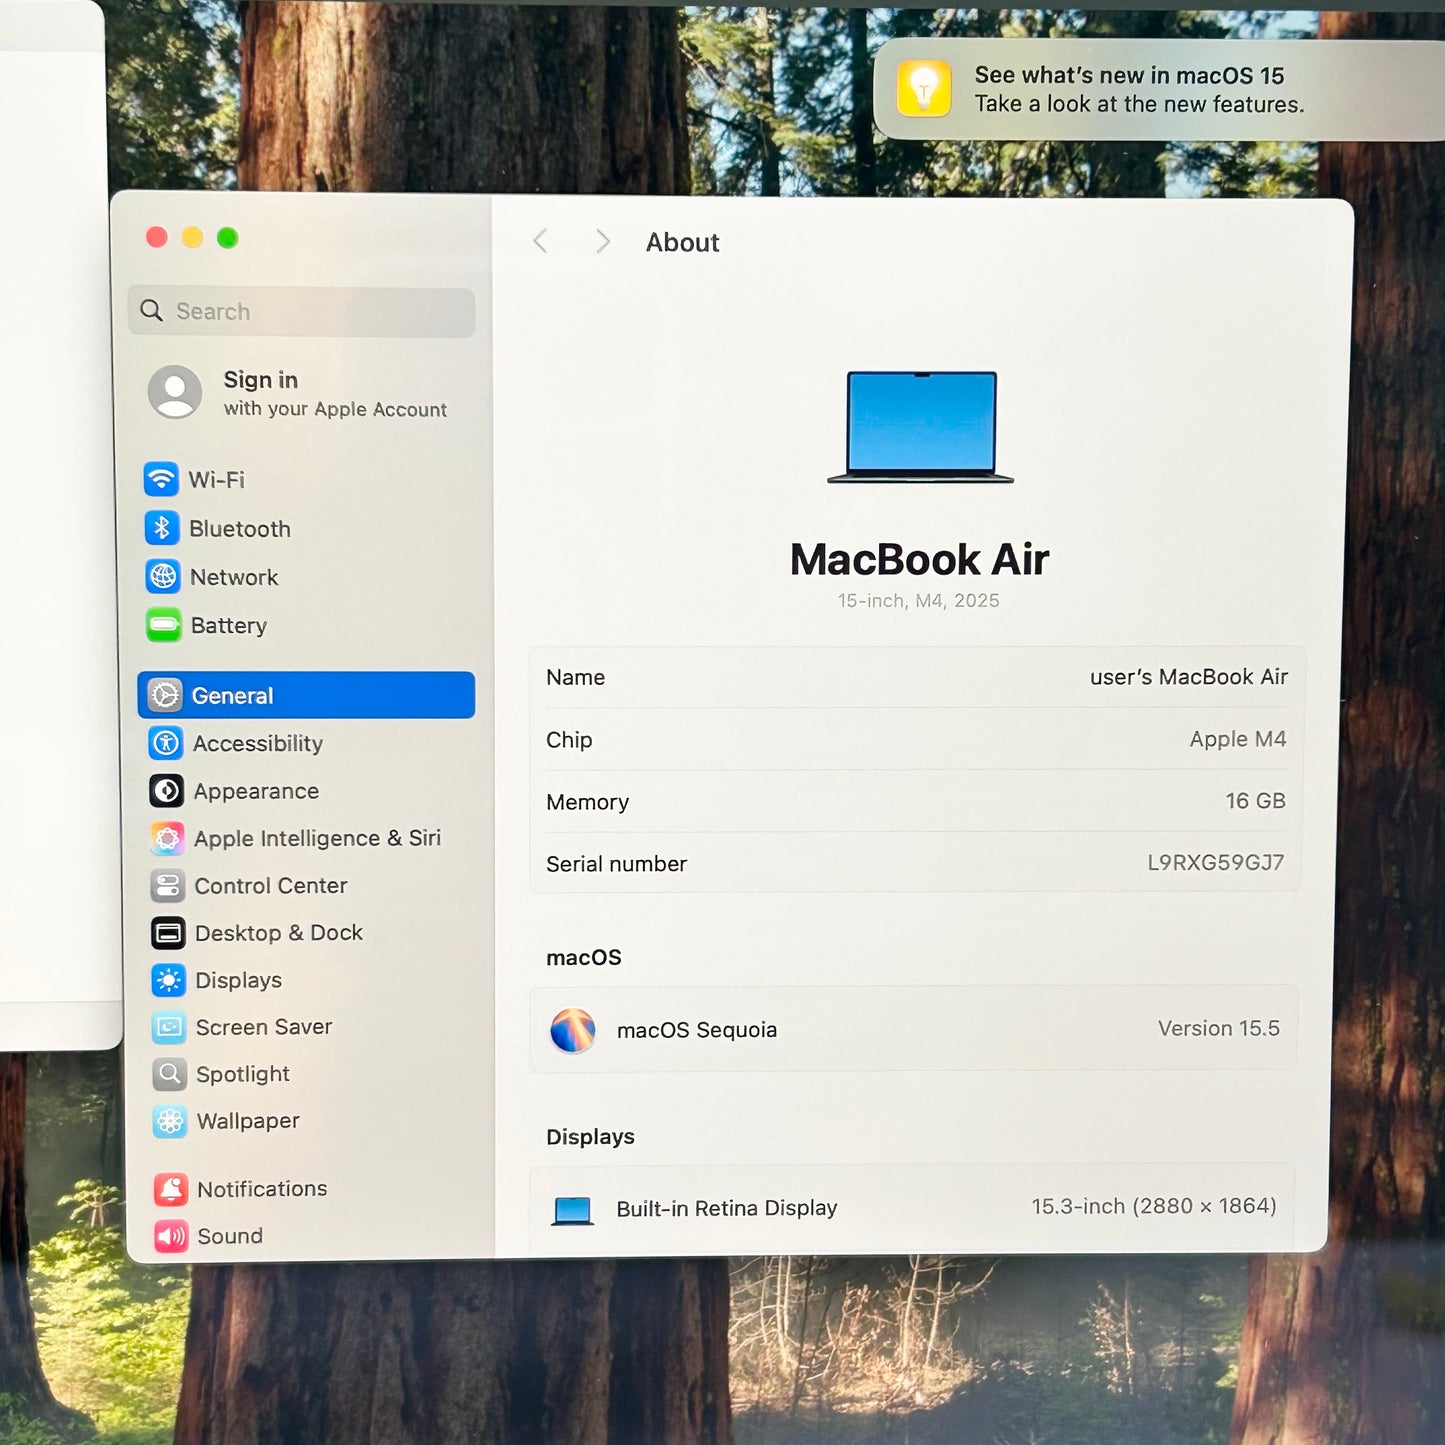
Task: Open Battery settings via the green icon
Action: point(164,625)
